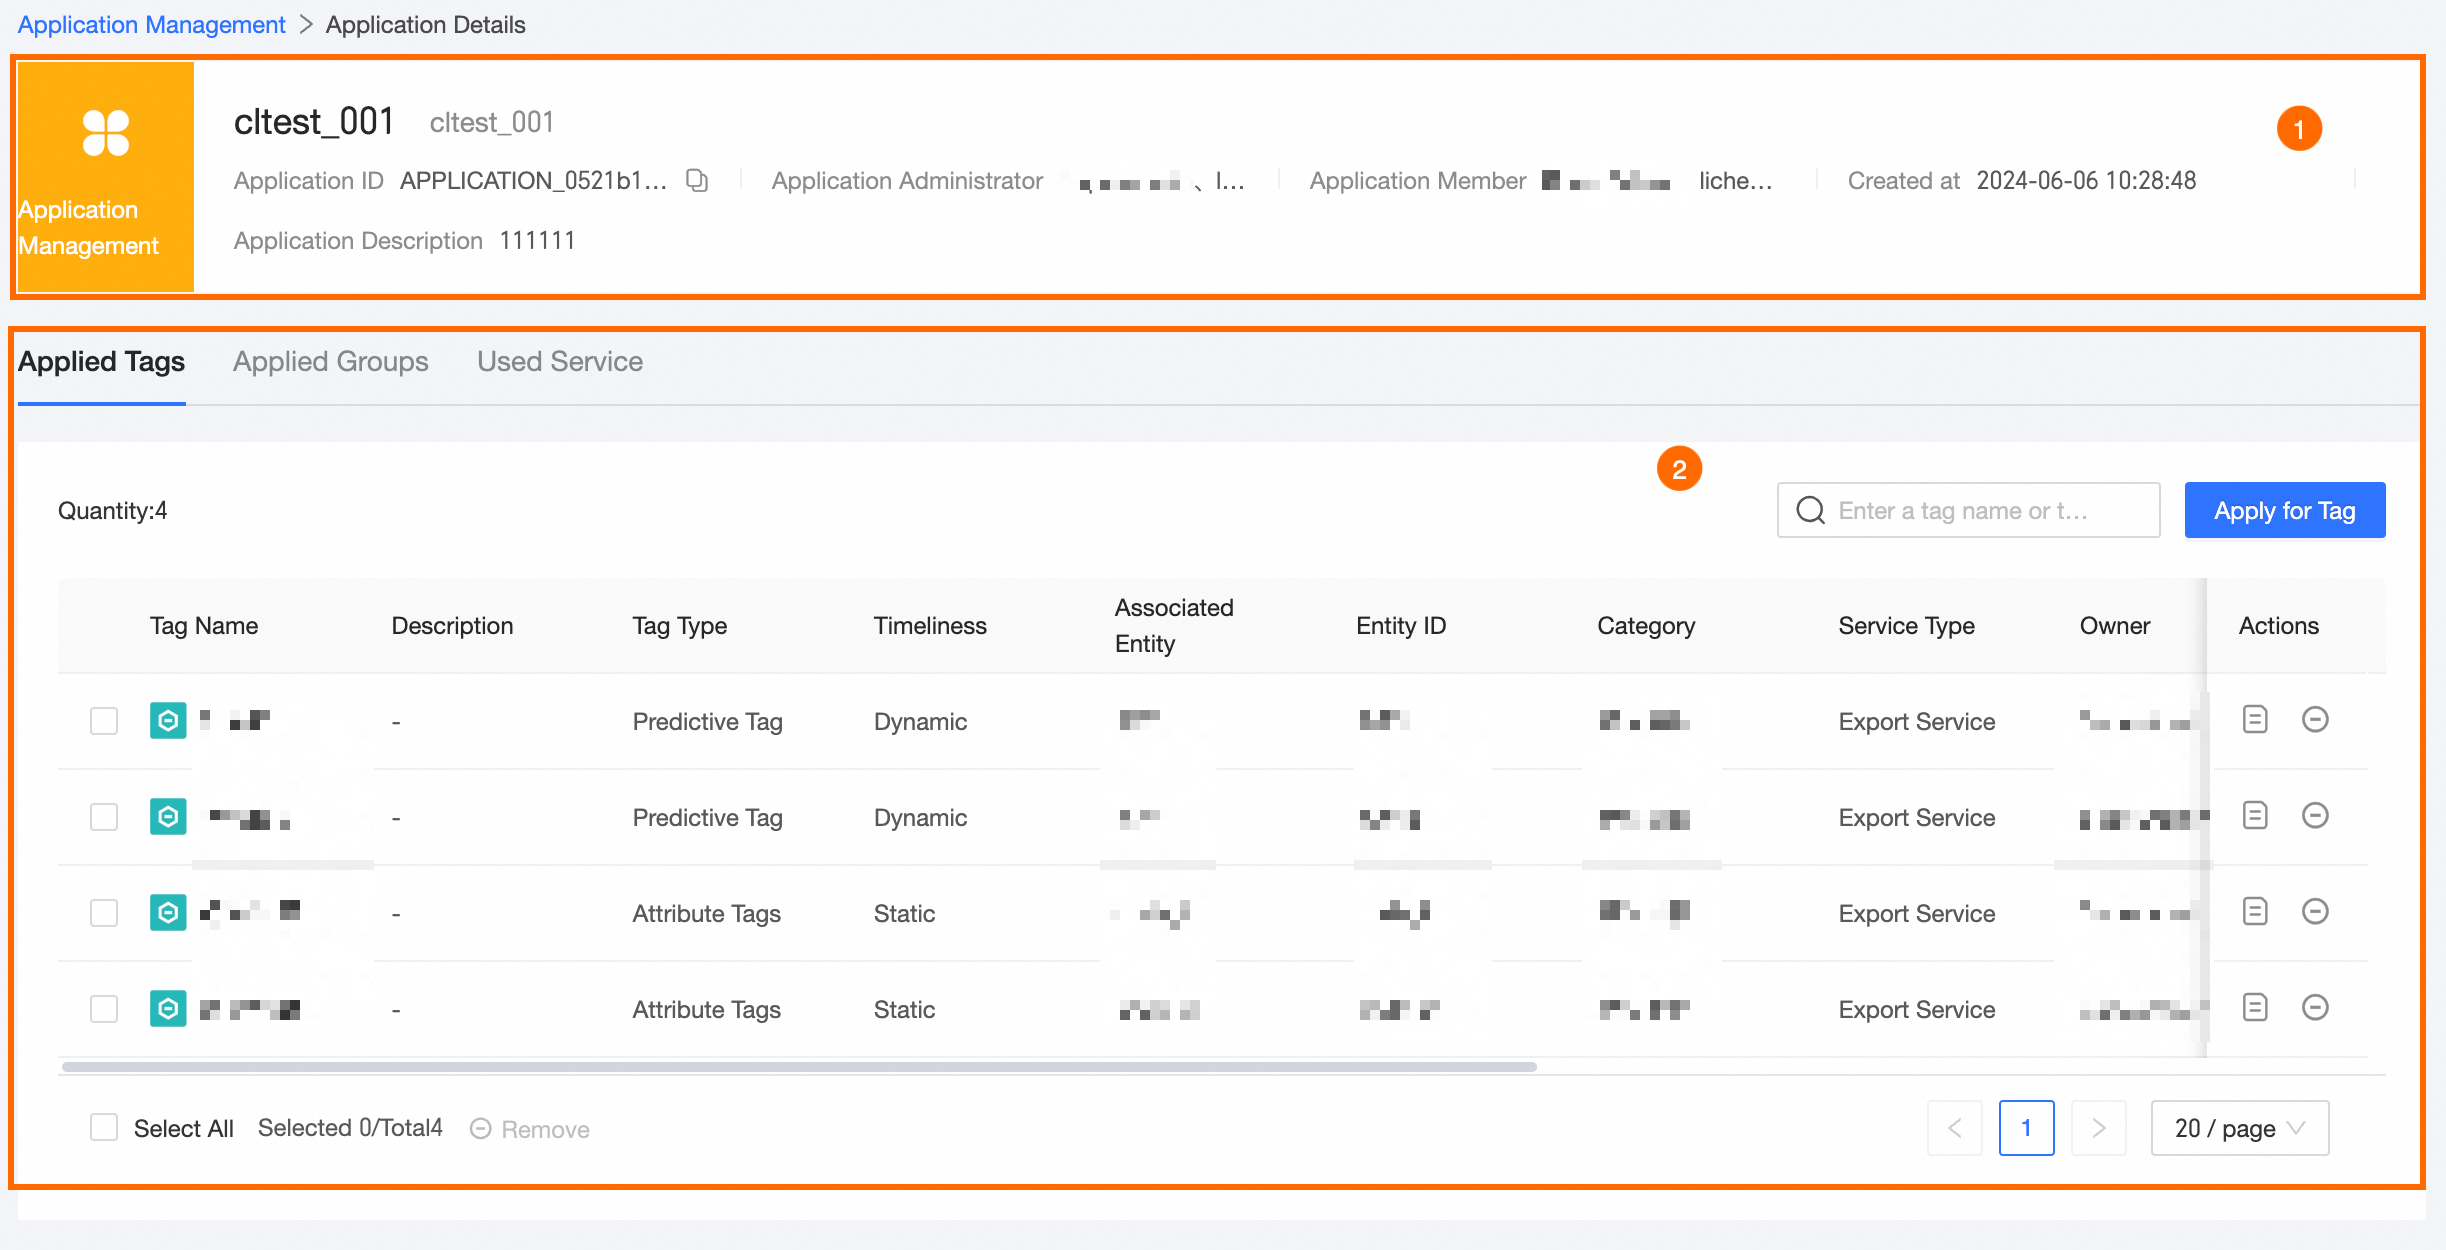The width and height of the screenshot is (2446, 1250).
Task: Click the table horizontal scrollbar
Action: (x=798, y=1067)
